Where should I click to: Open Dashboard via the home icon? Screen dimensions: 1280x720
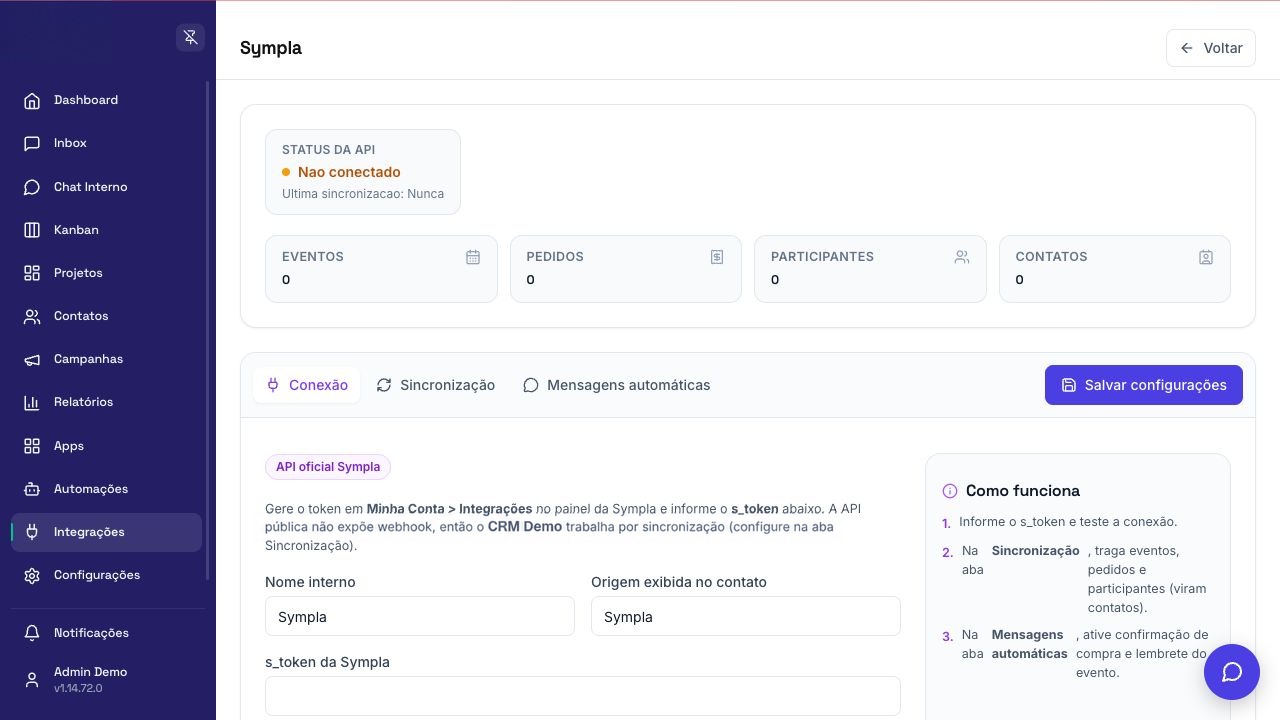pos(32,100)
